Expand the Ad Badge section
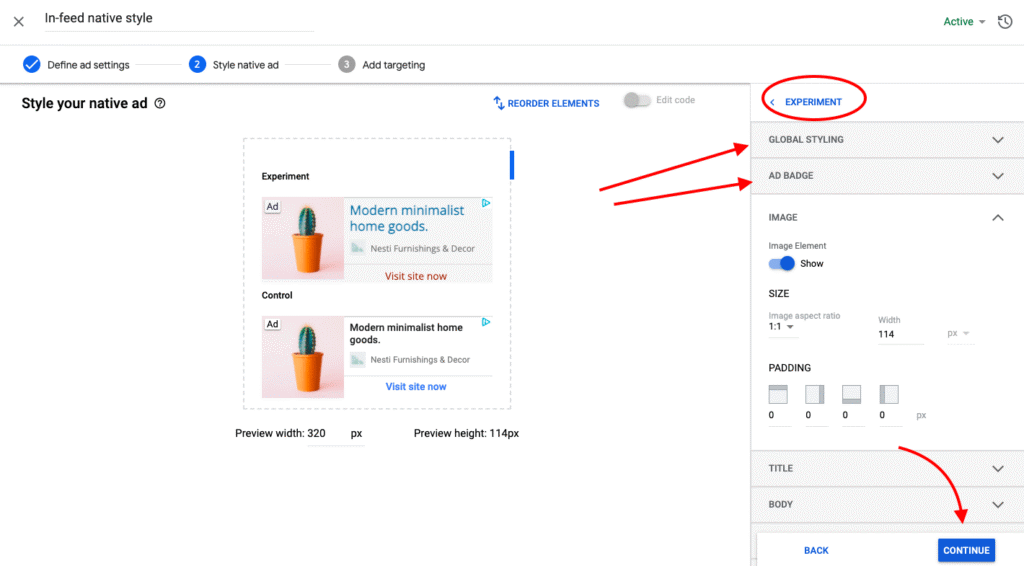 click(888, 176)
